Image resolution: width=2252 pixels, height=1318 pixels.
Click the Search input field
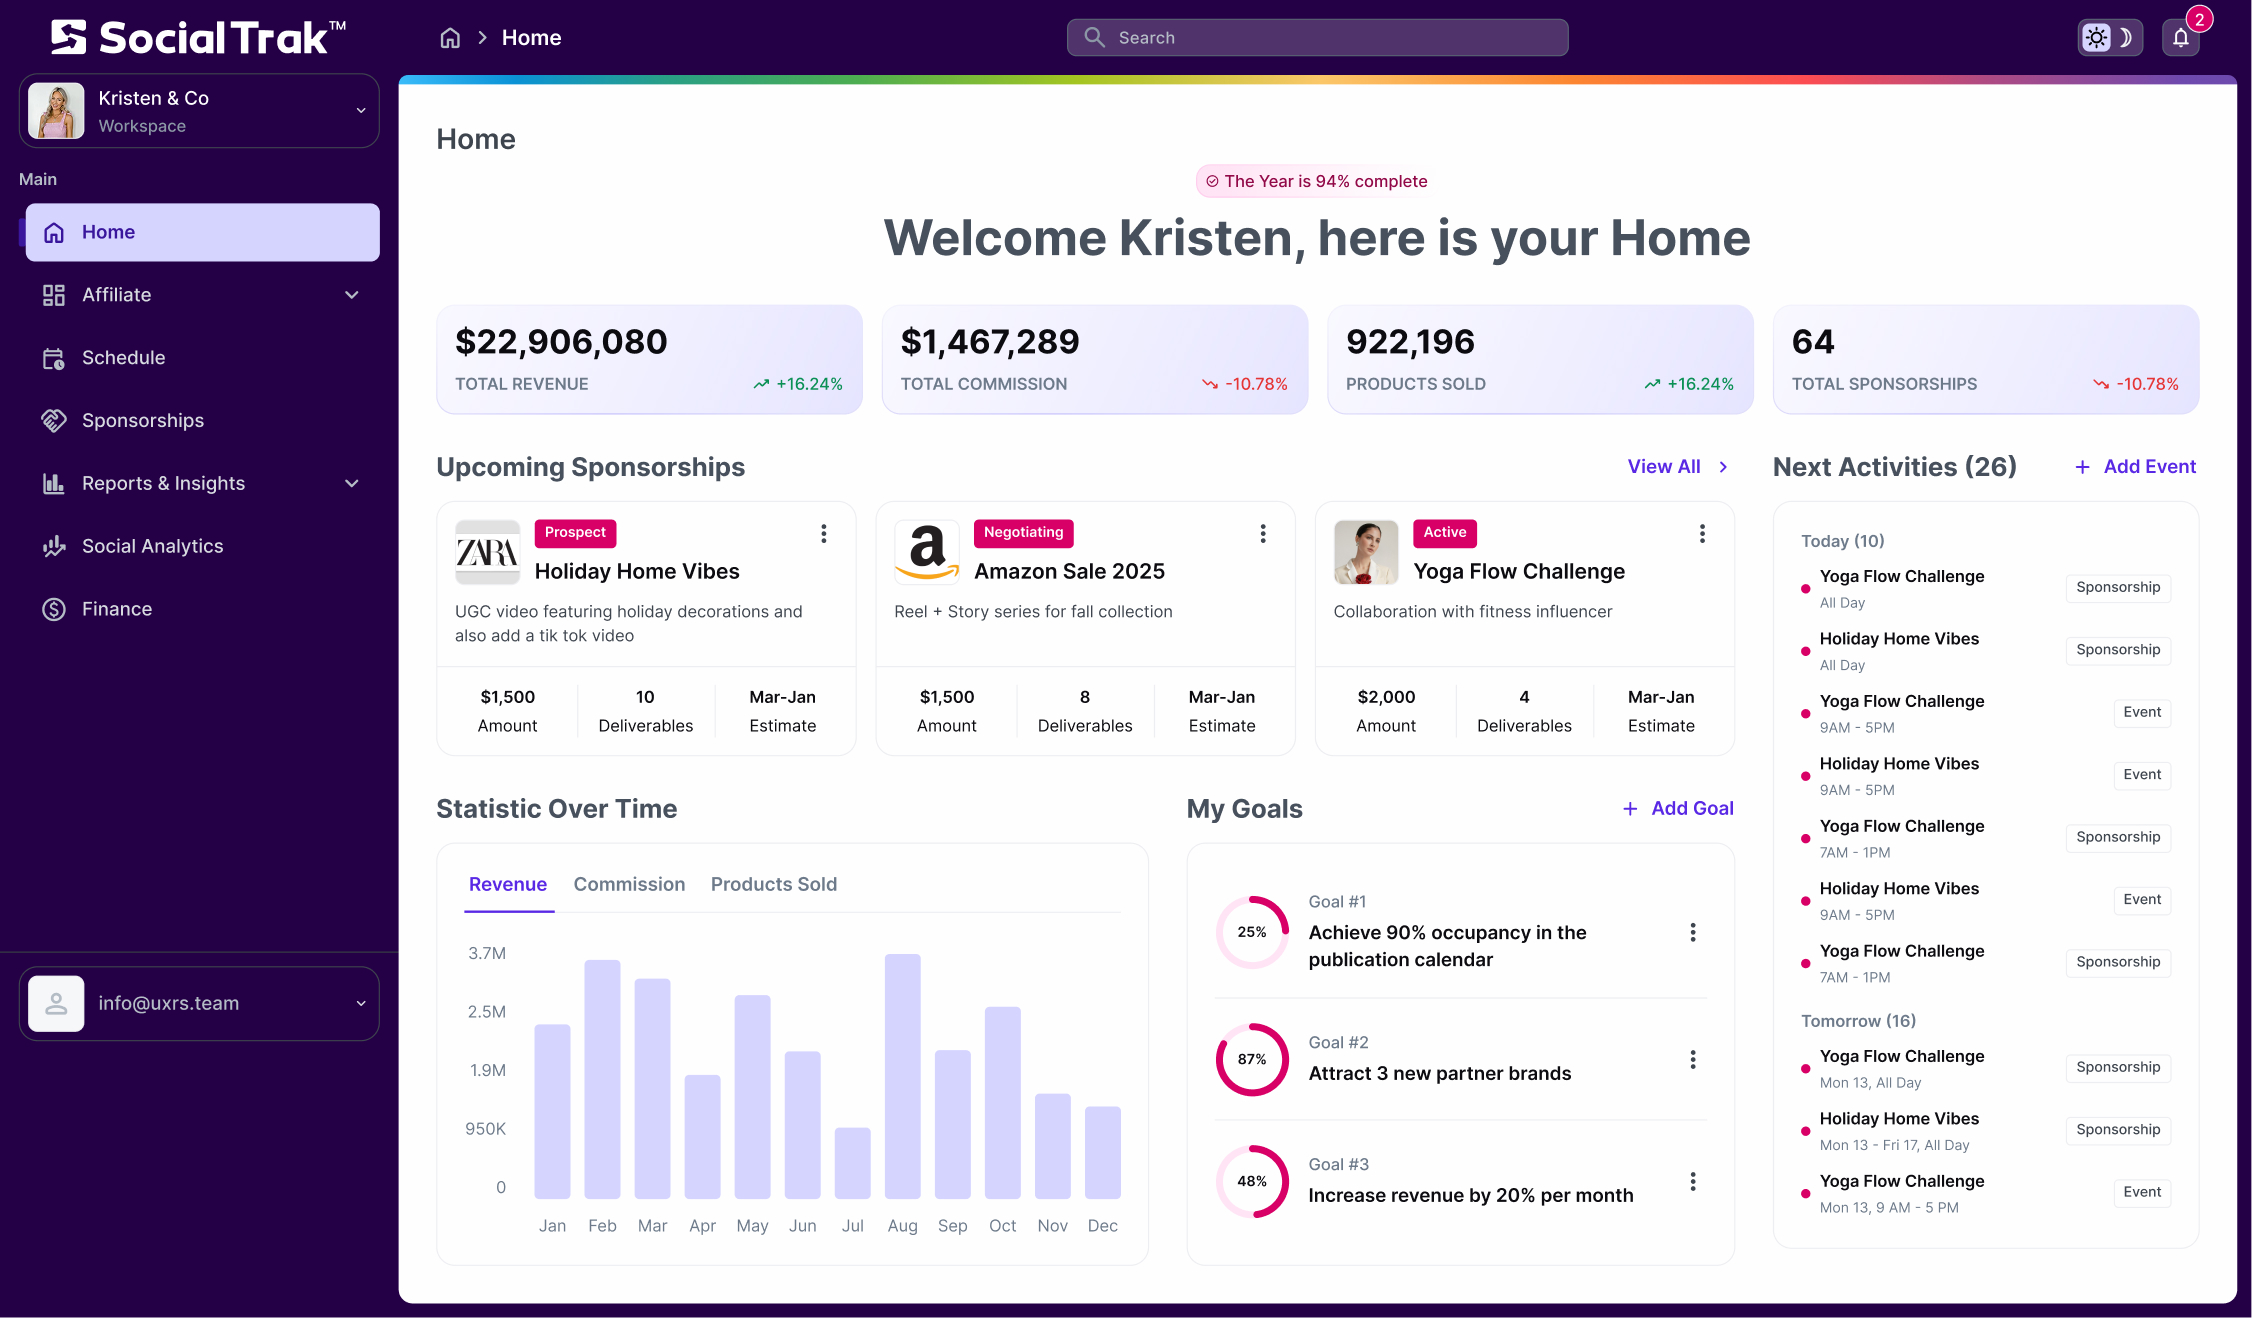(x=1317, y=38)
